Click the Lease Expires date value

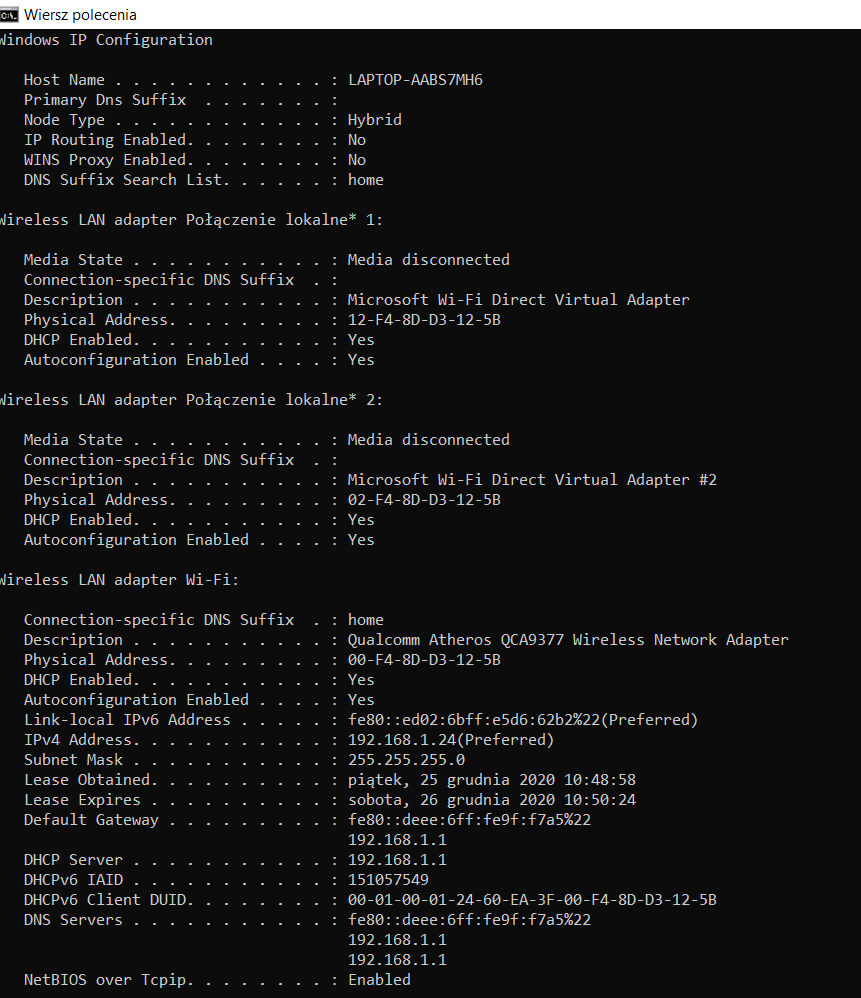491,800
